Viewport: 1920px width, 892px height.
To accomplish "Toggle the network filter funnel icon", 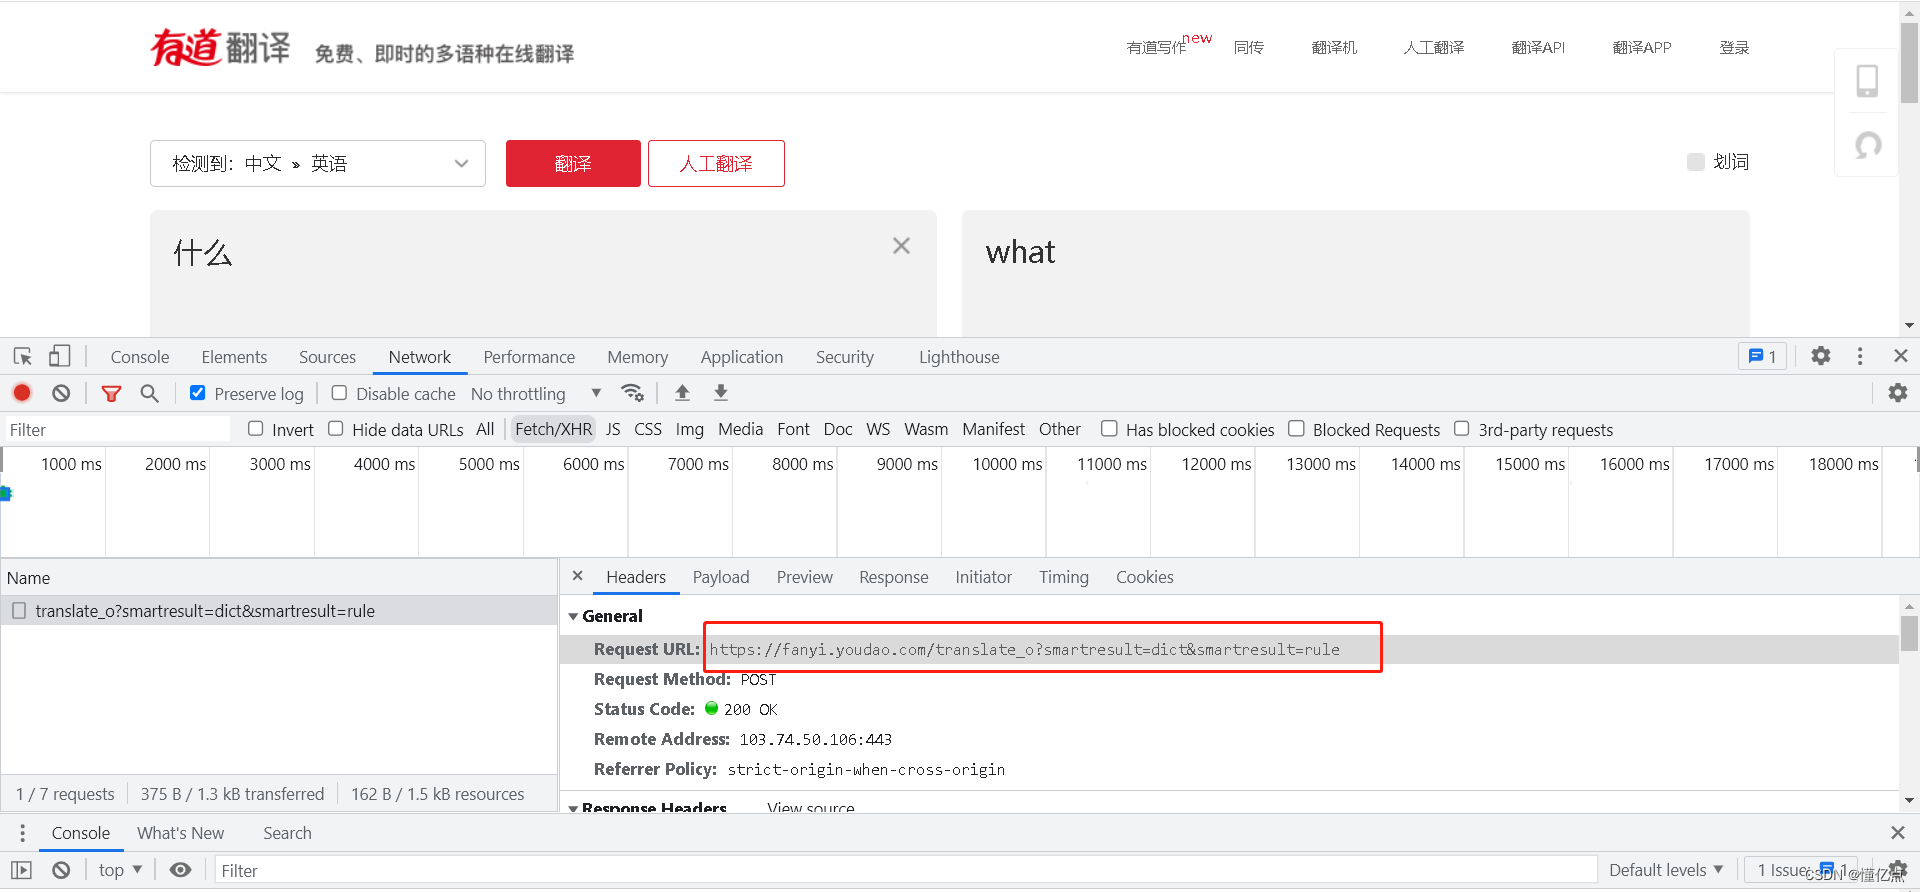I will [x=111, y=393].
